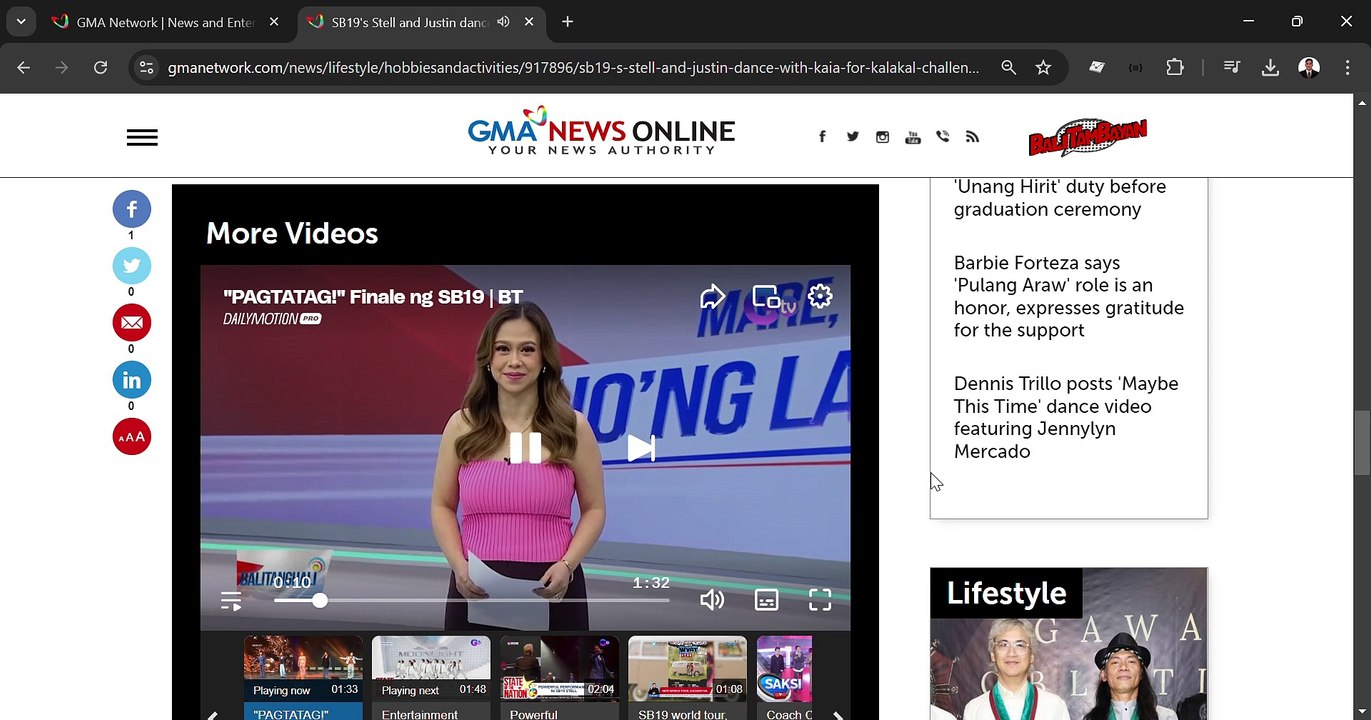
Task: Open video player settings gear
Action: pos(820,296)
